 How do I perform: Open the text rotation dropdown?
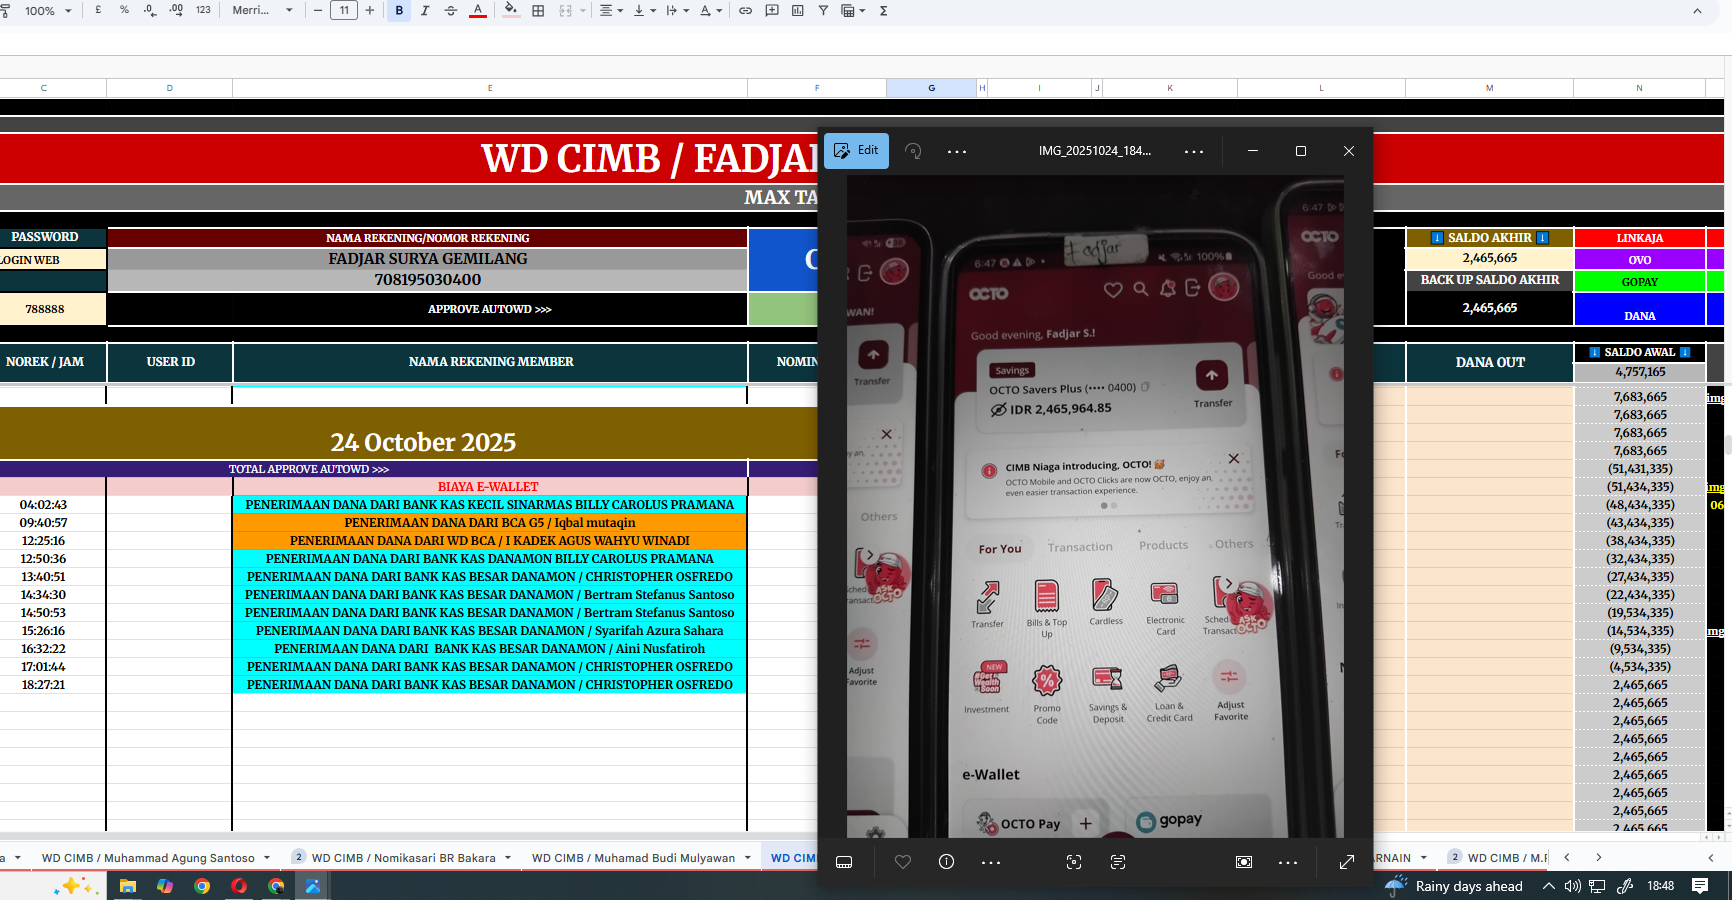point(709,11)
